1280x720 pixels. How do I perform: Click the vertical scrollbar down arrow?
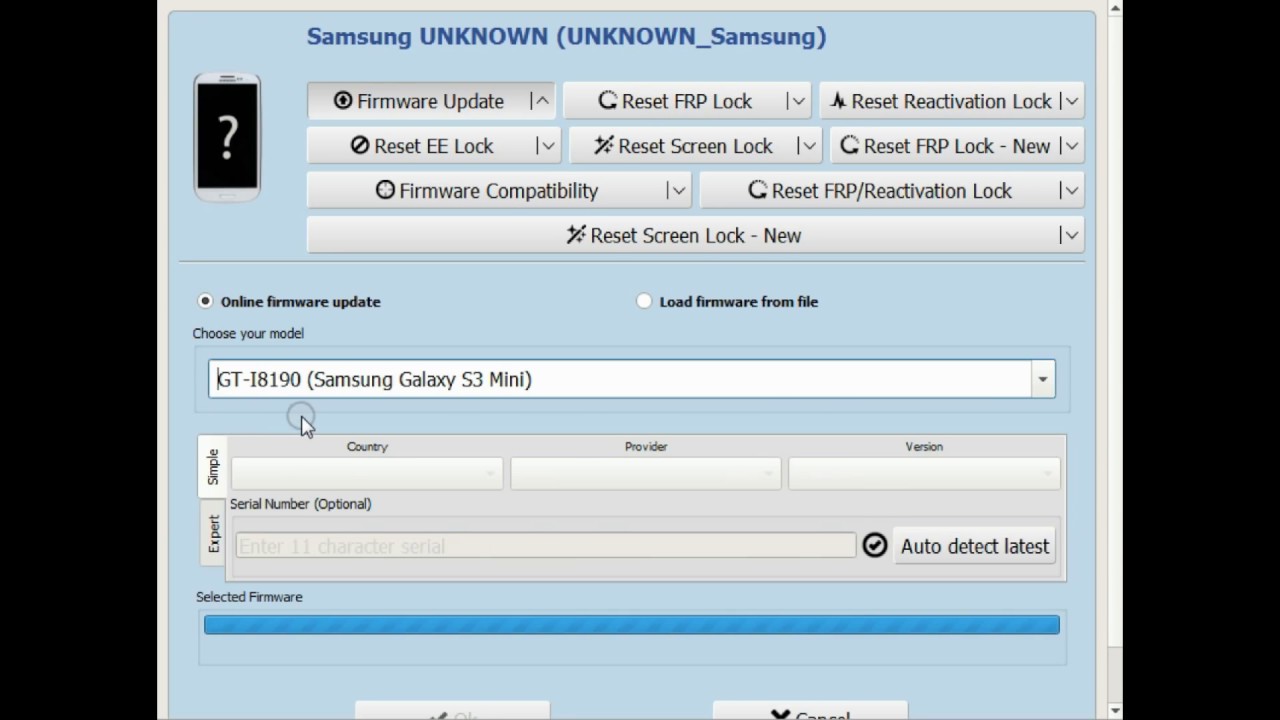pos(1115,711)
